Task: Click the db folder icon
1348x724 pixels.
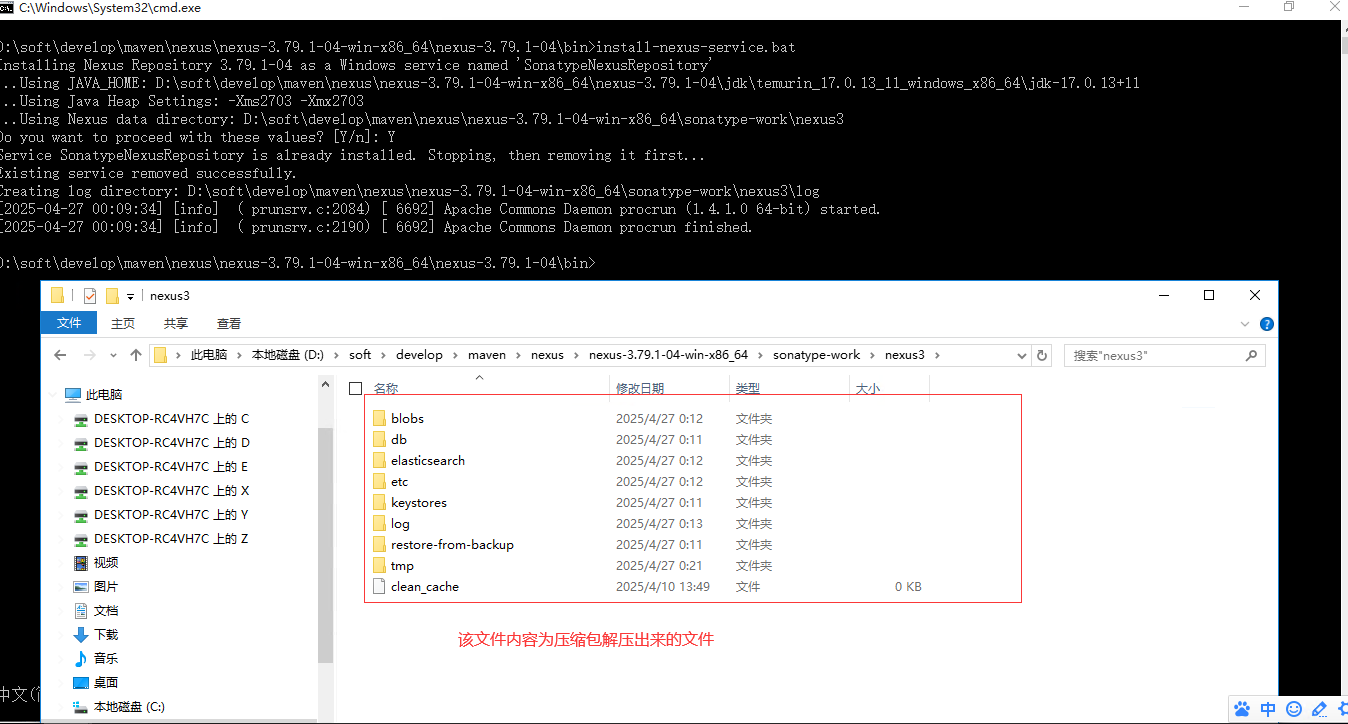Action: click(x=379, y=439)
